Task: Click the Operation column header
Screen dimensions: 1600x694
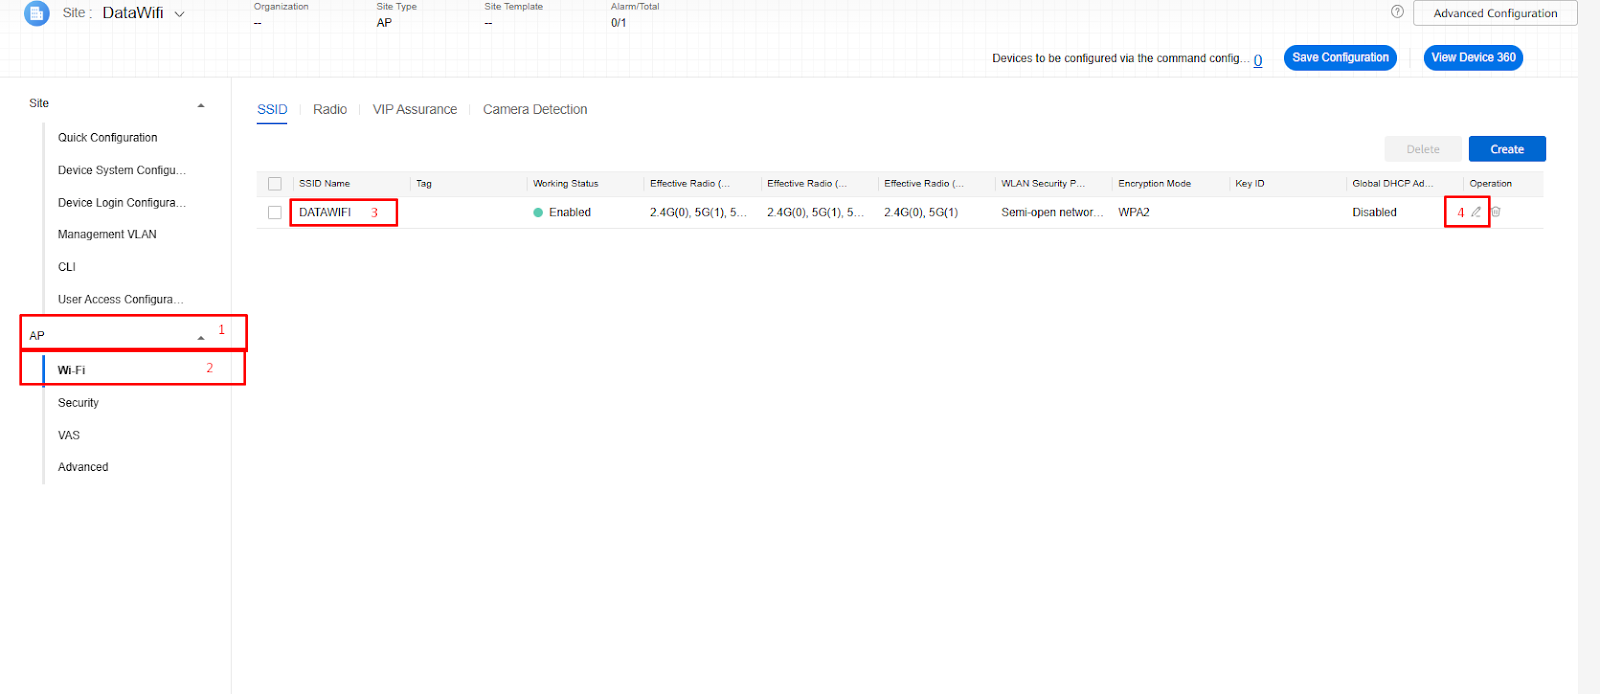Action: coord(1491,184)
